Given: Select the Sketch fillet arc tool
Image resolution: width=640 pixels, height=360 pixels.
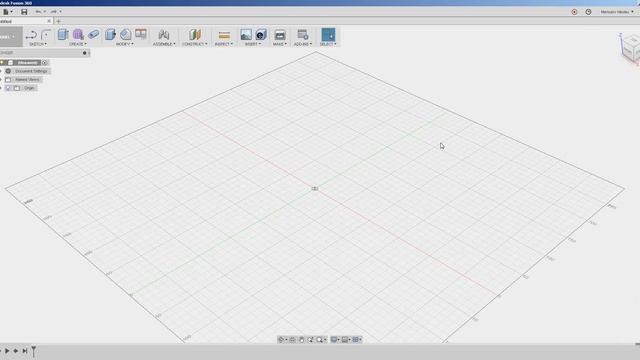Looking at the screenshot, I should pos(46,35).
